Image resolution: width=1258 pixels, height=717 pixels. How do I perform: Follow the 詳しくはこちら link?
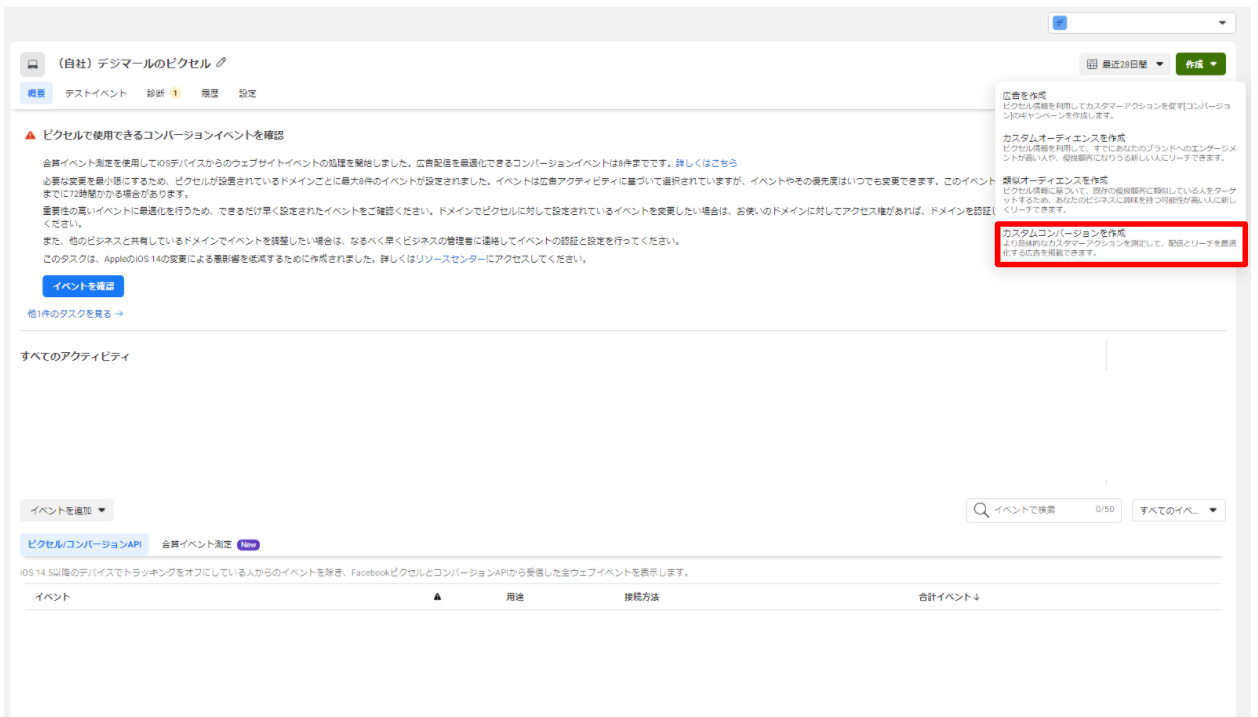pos(706,162)
